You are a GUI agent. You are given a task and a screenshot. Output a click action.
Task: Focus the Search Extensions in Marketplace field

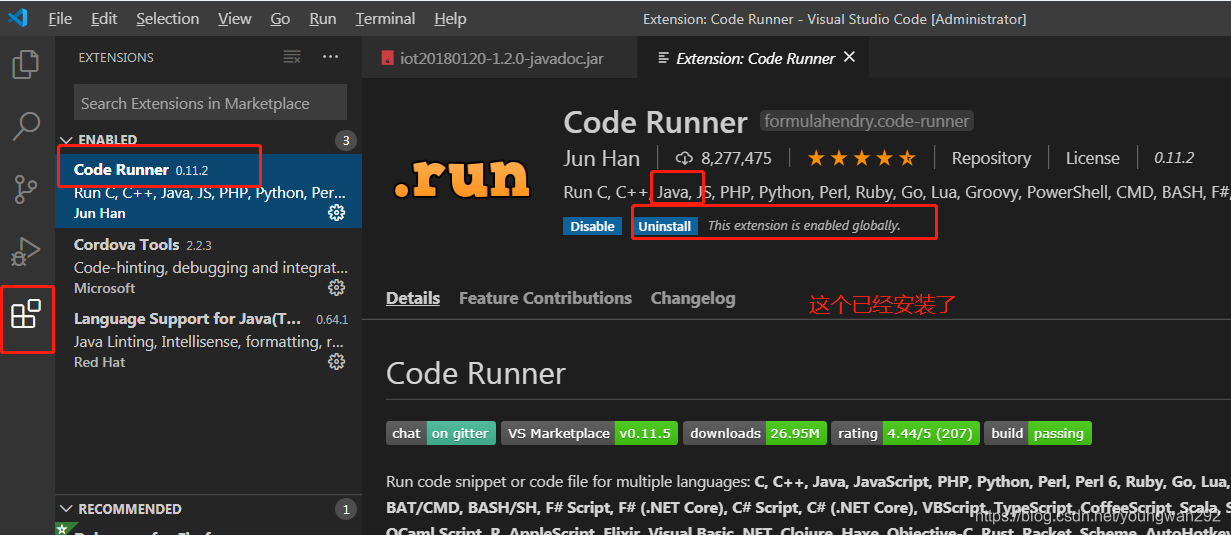210,103
